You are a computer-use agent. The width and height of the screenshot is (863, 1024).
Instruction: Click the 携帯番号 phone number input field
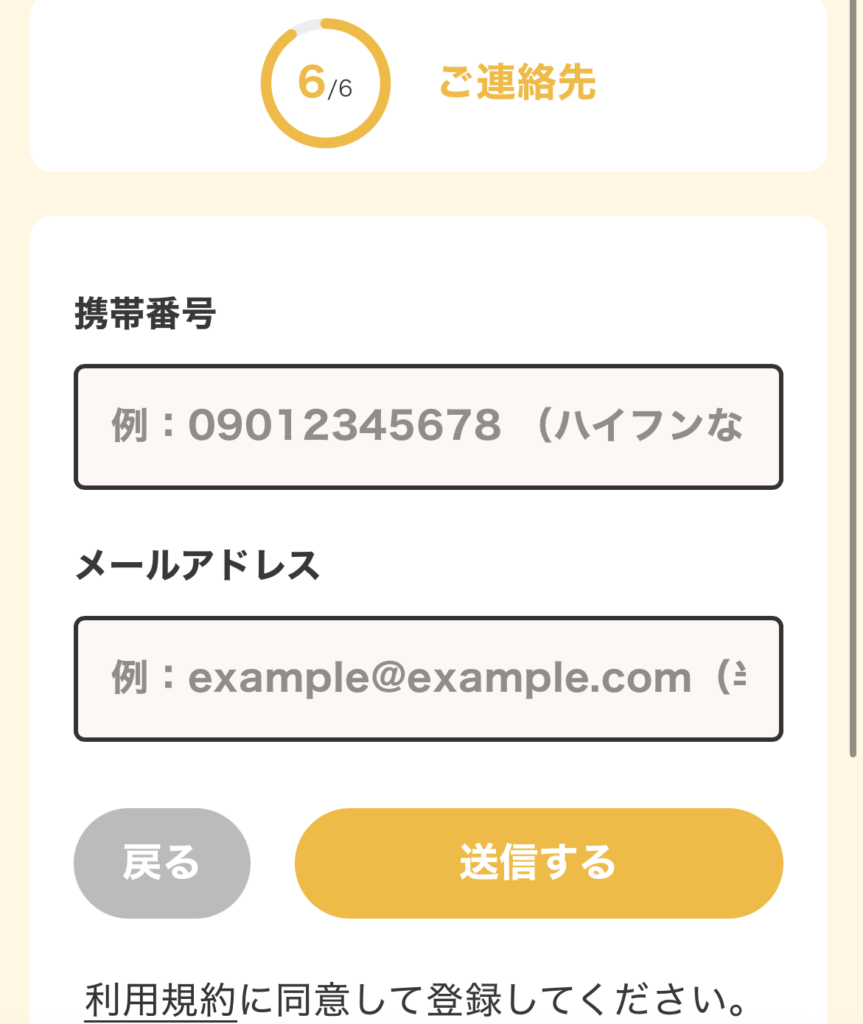[428, 427]
